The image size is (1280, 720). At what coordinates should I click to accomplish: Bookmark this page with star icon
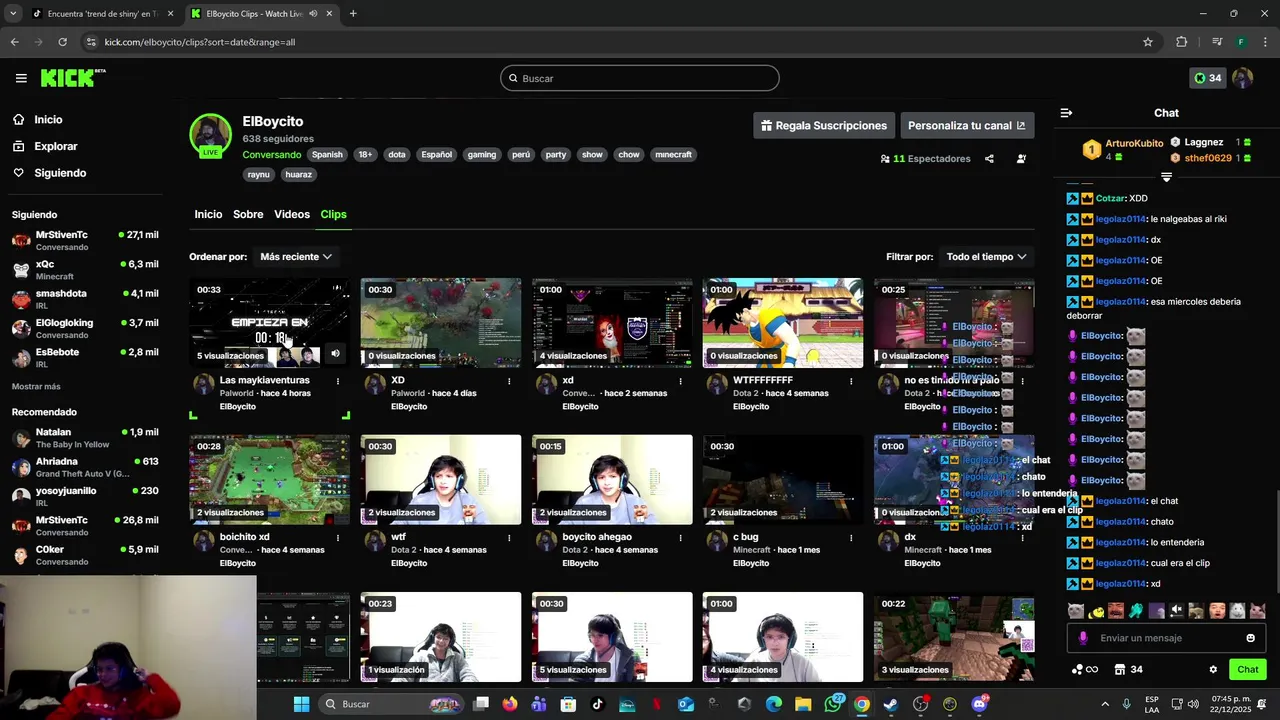pos(1148,42)
